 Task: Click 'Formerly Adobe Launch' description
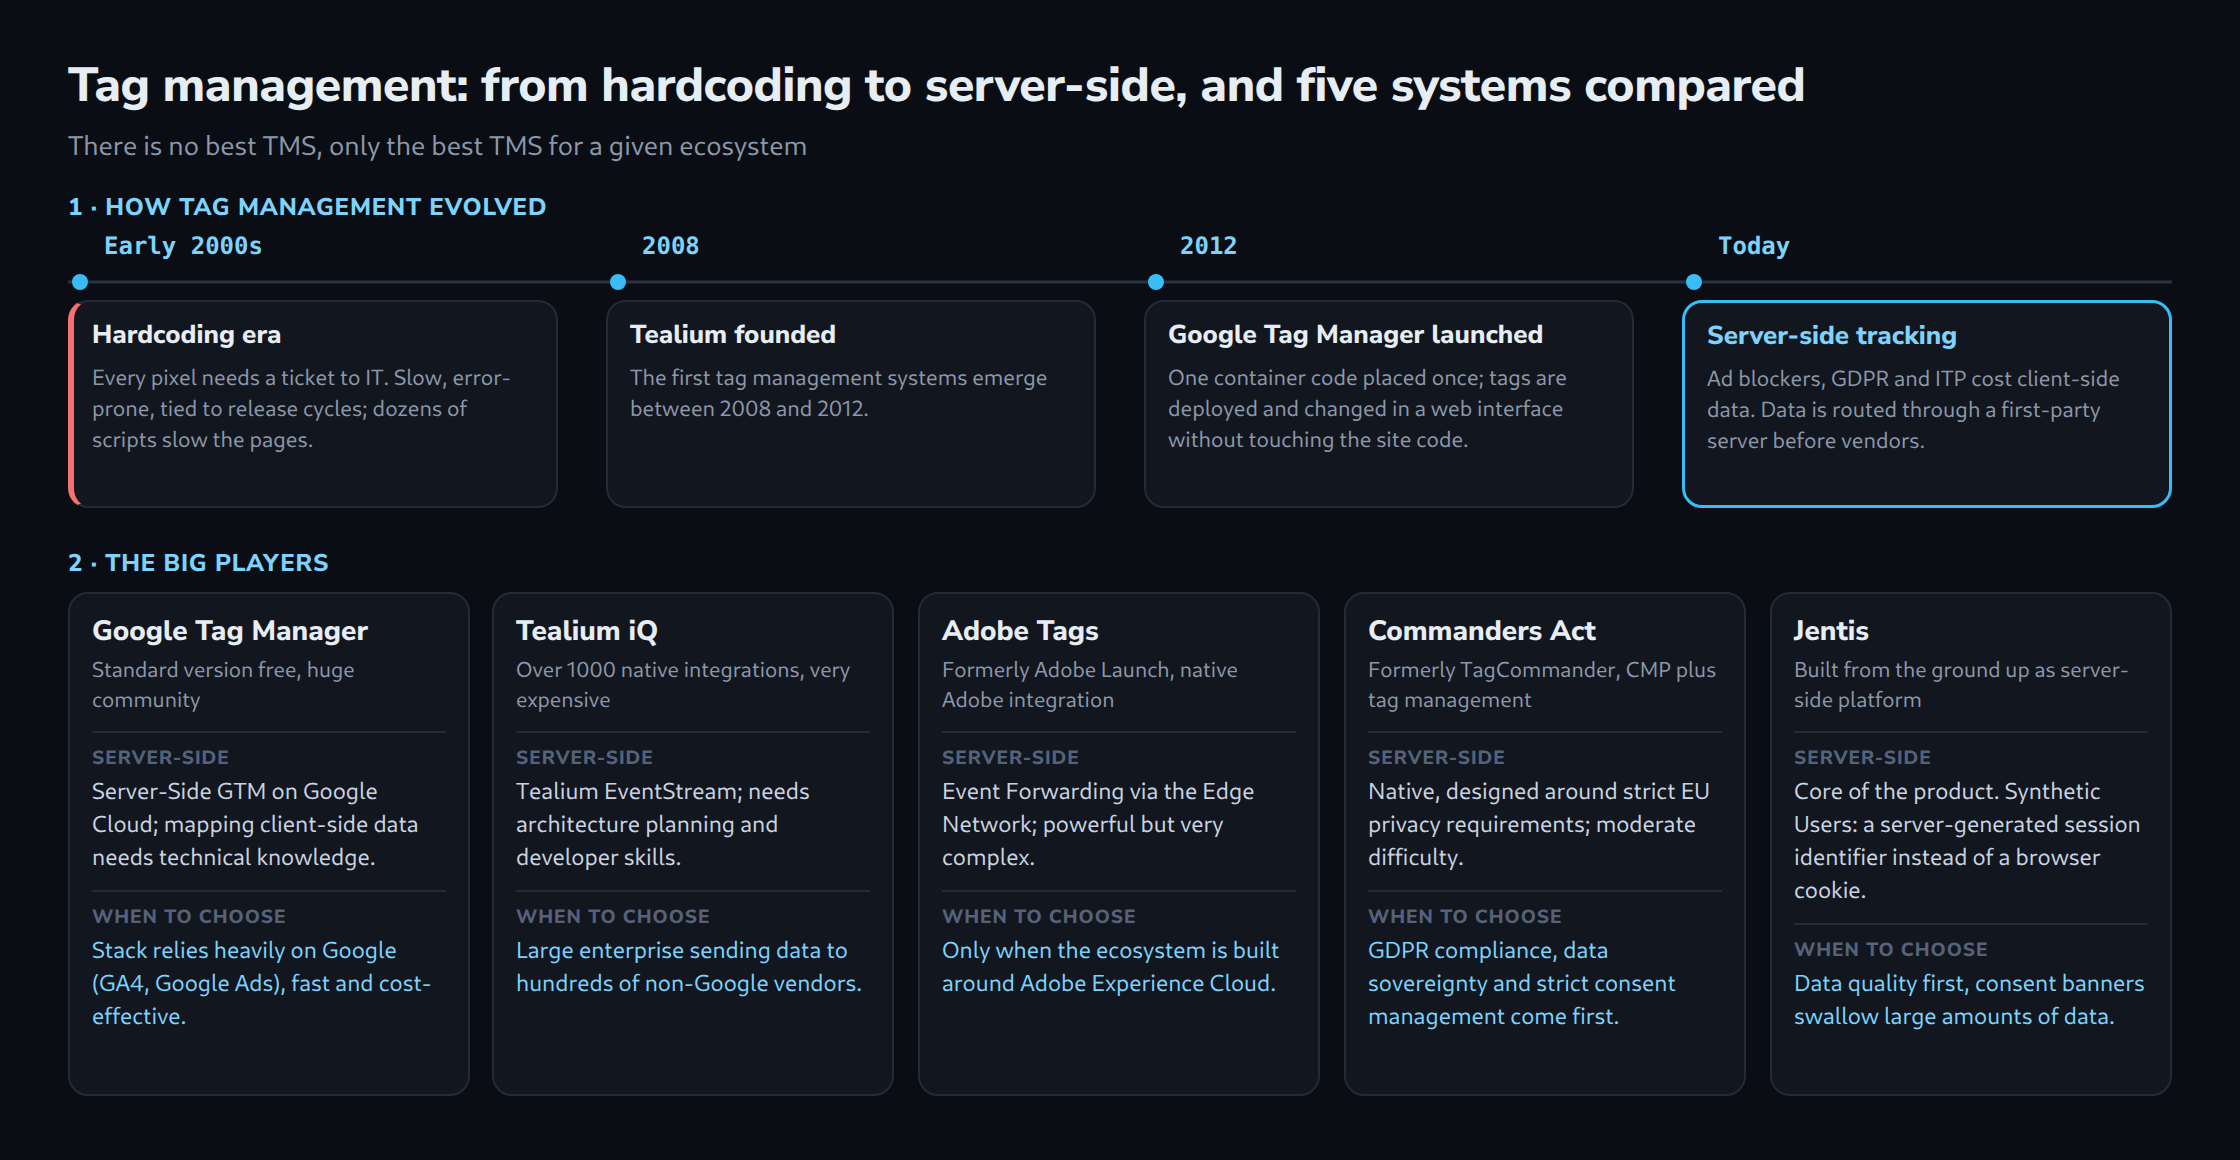(1090, 685)
